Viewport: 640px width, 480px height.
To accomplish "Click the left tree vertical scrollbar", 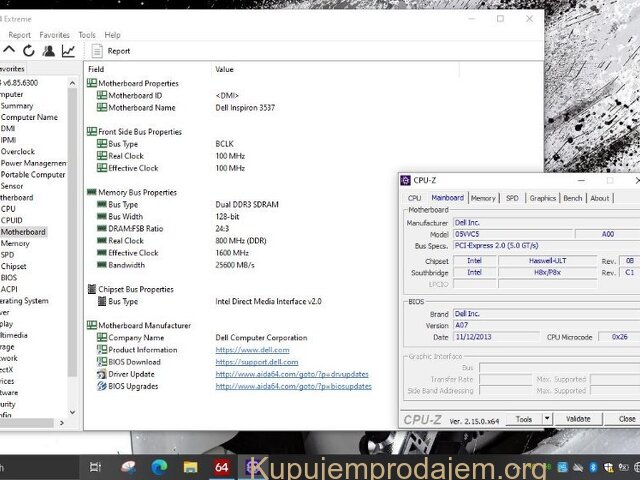I will click(72, 240).
